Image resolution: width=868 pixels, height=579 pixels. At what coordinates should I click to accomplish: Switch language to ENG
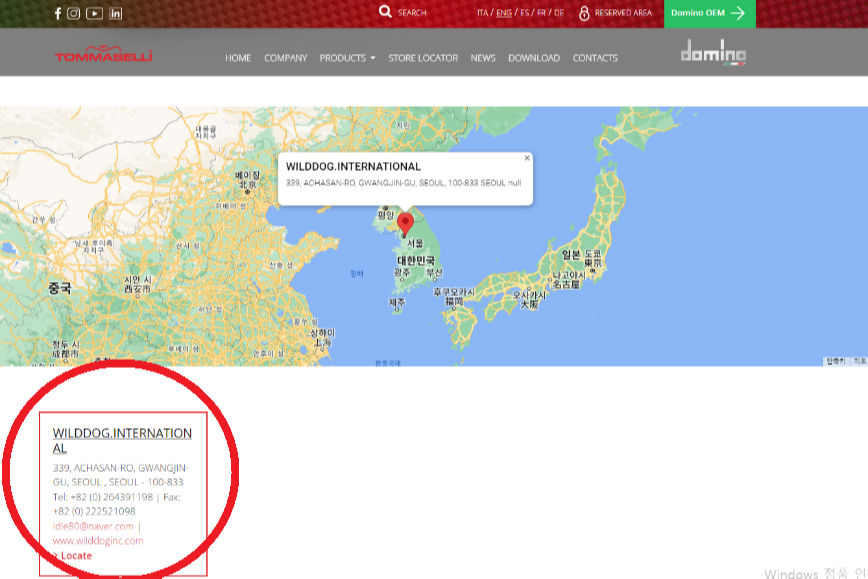pyautogui.click(x=504, y=13)
